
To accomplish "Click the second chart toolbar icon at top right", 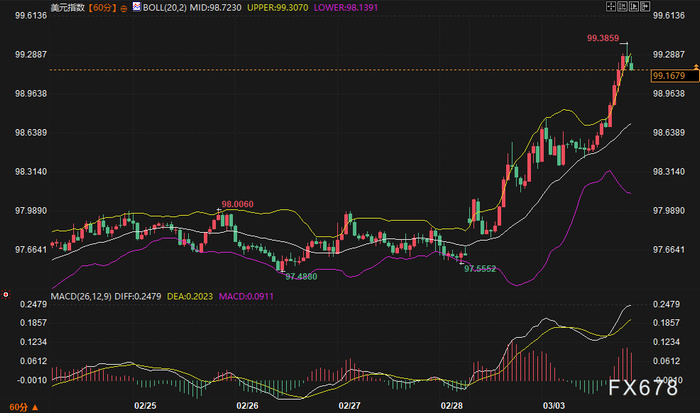I will point(622,6).
